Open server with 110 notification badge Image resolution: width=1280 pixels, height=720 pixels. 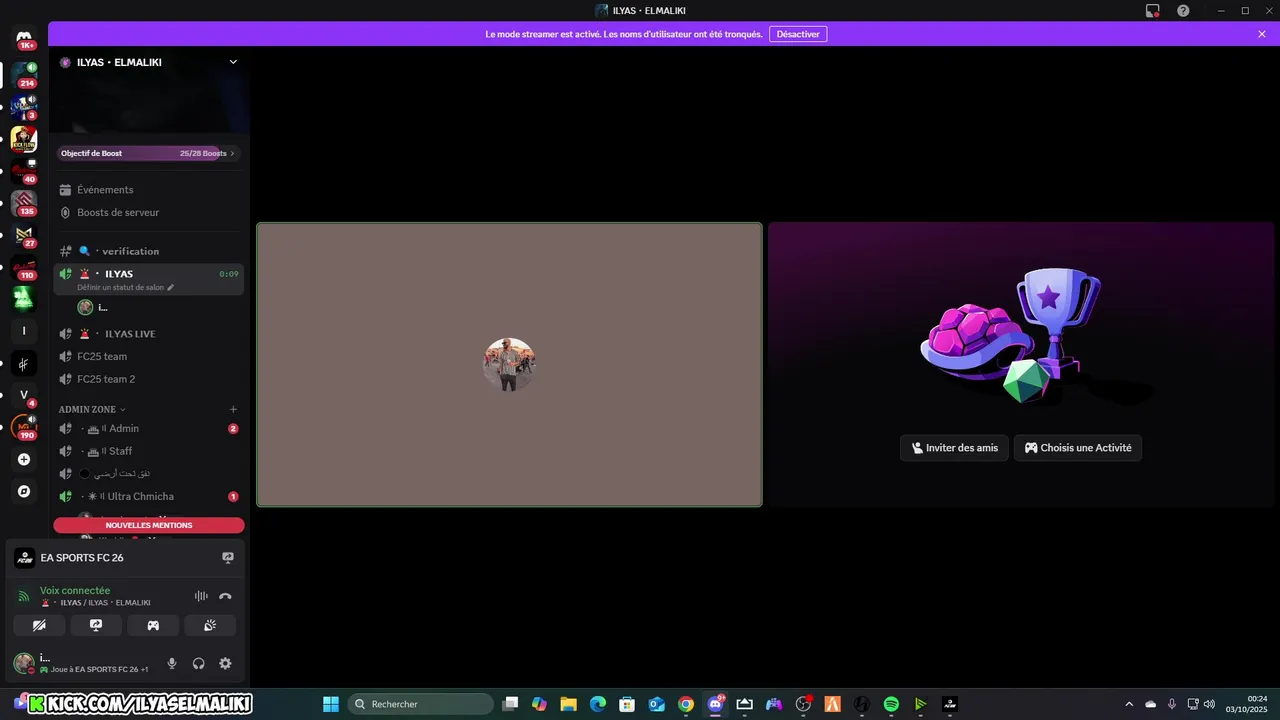(x=24, y=267)
